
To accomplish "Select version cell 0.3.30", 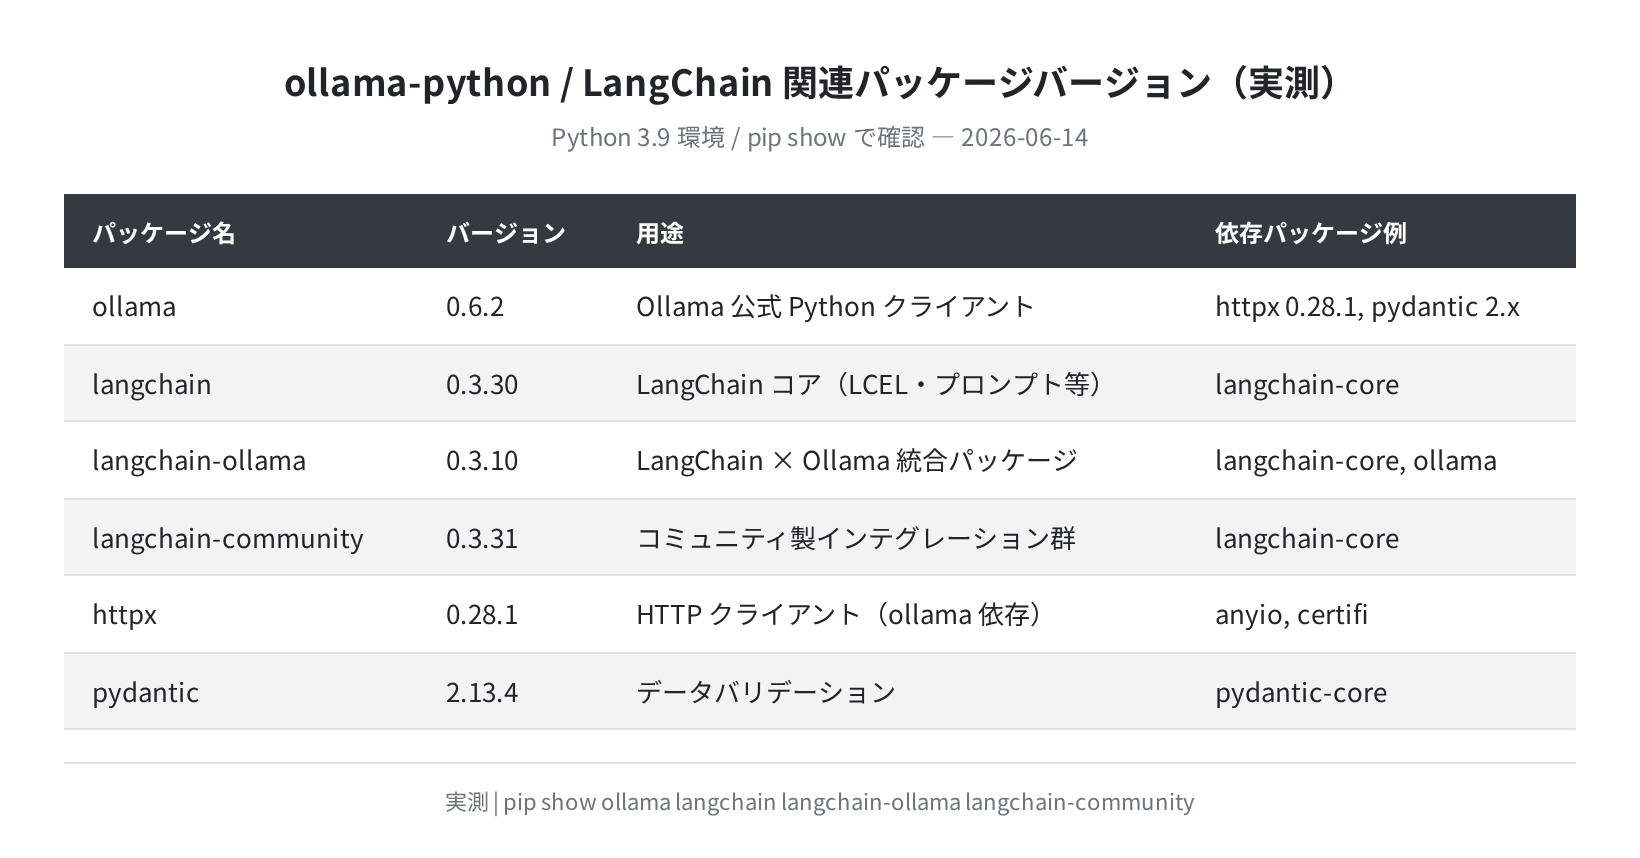I will (x=482, y=384).
